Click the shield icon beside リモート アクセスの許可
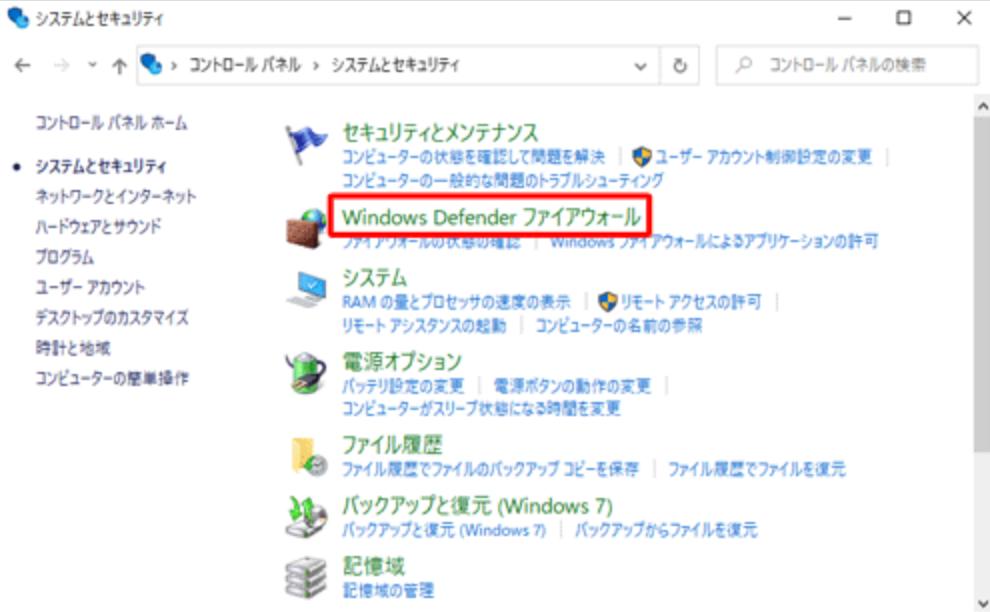990x612 pixels. pos(607,301)
